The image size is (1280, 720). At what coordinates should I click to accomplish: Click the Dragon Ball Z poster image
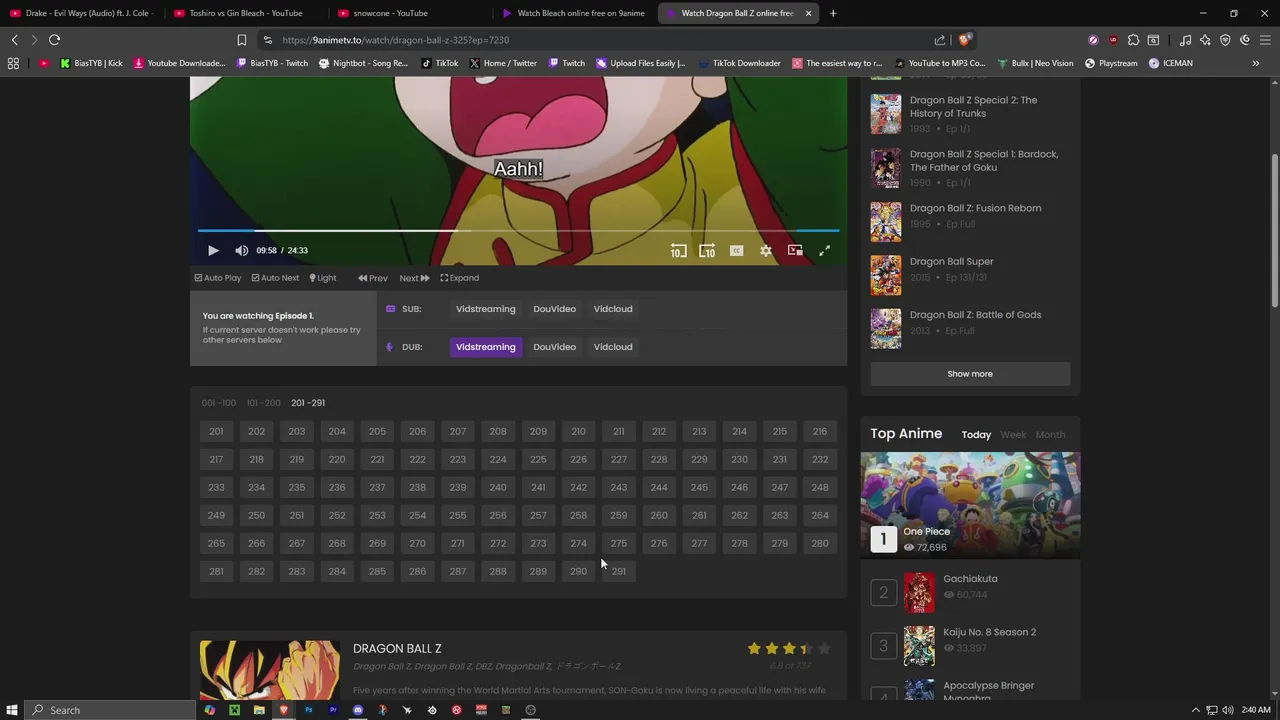pyautogui.click(x=269, y=670)
